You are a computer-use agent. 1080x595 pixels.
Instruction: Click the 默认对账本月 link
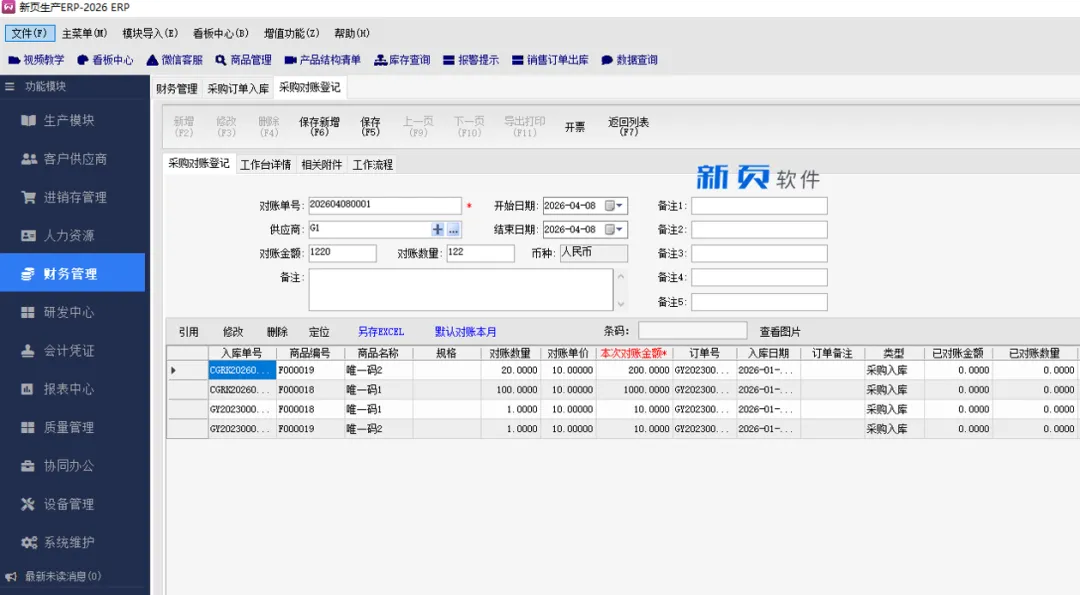[466, 332]
